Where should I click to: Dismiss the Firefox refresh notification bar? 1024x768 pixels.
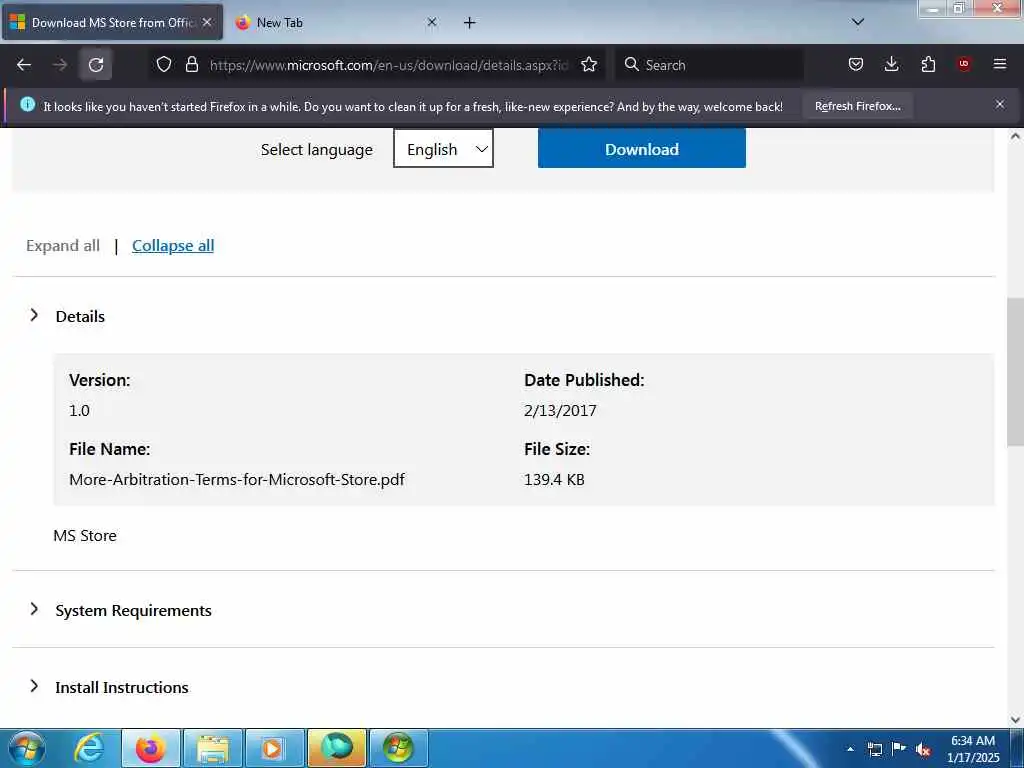click(1000, 104)
